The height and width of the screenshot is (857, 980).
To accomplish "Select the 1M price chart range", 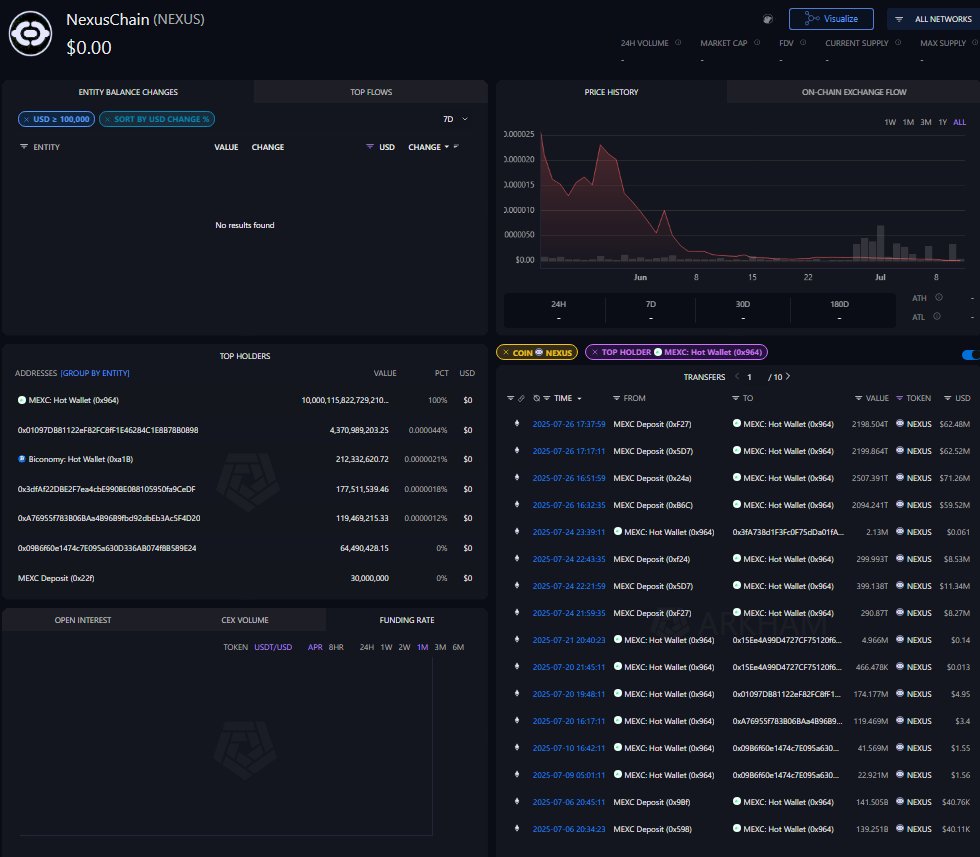I will click(908, 122).
